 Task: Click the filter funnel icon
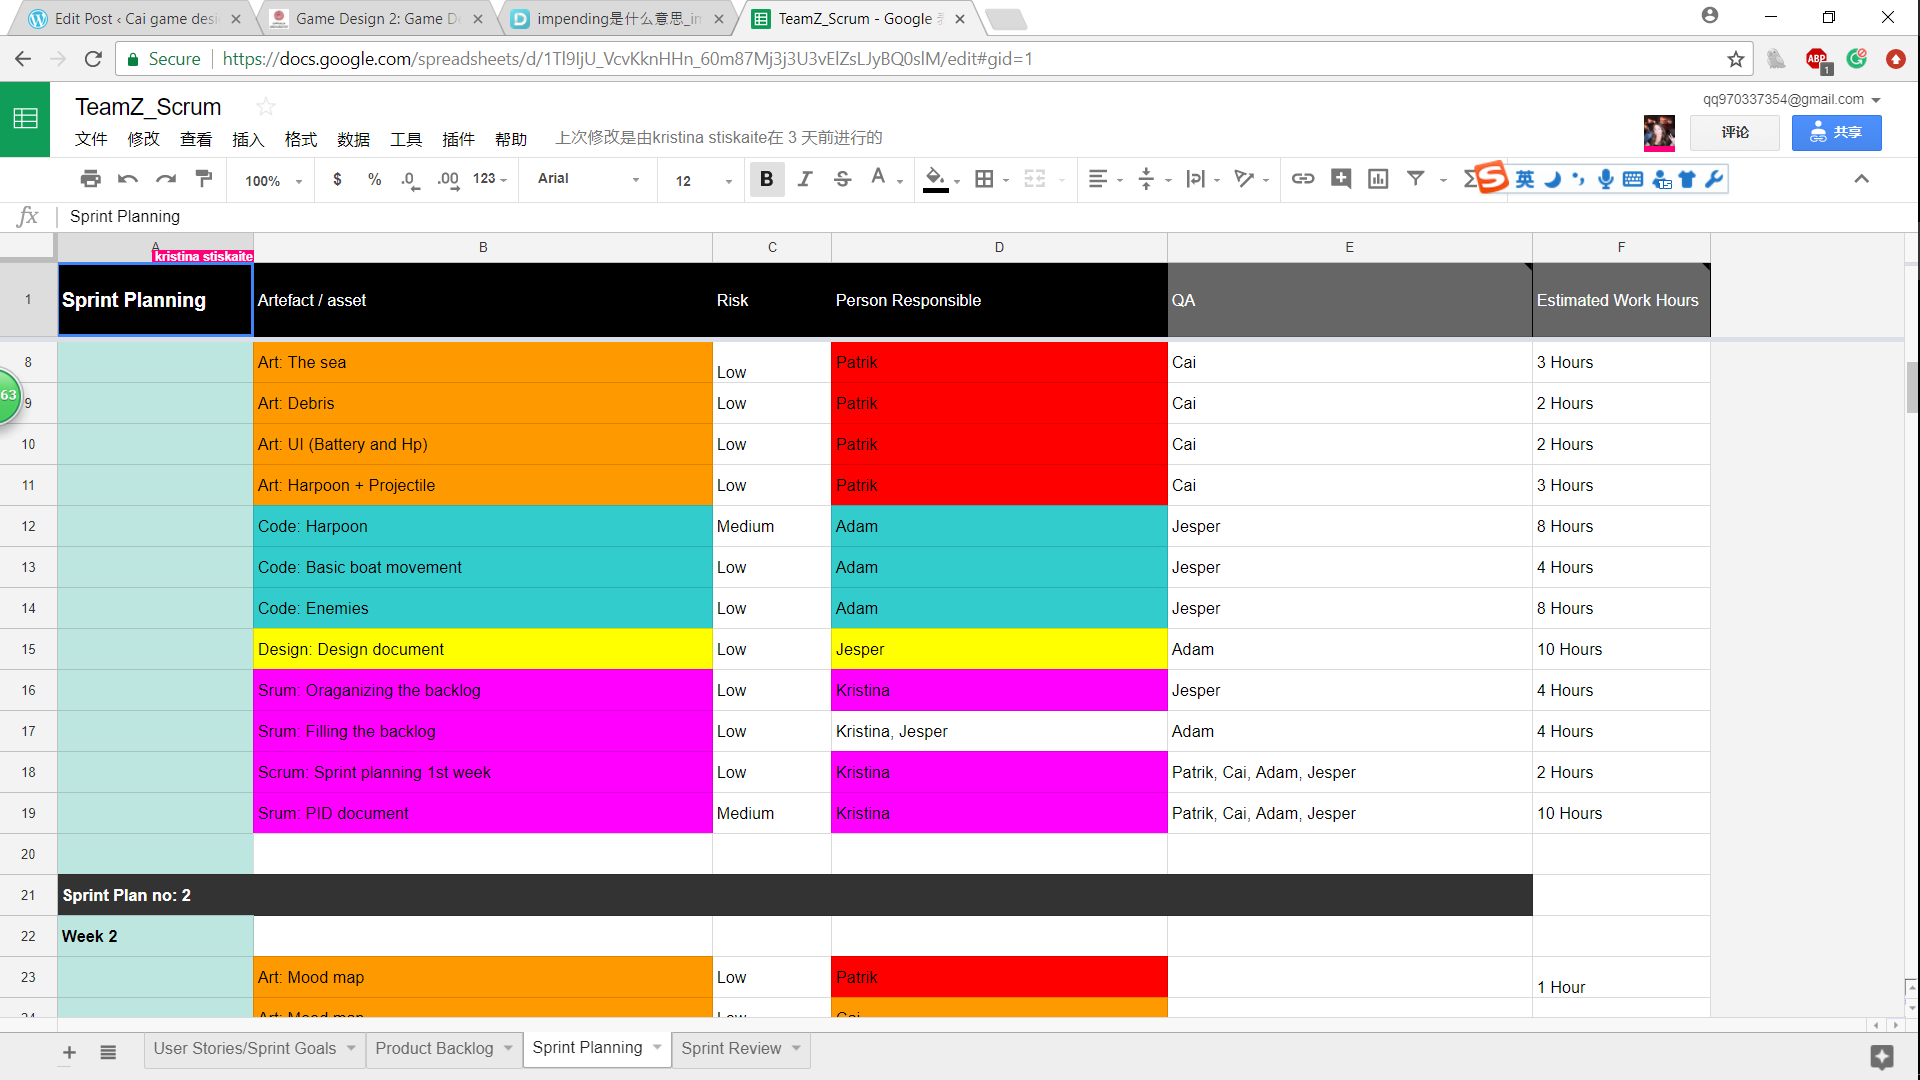[x=1415, y=179]
